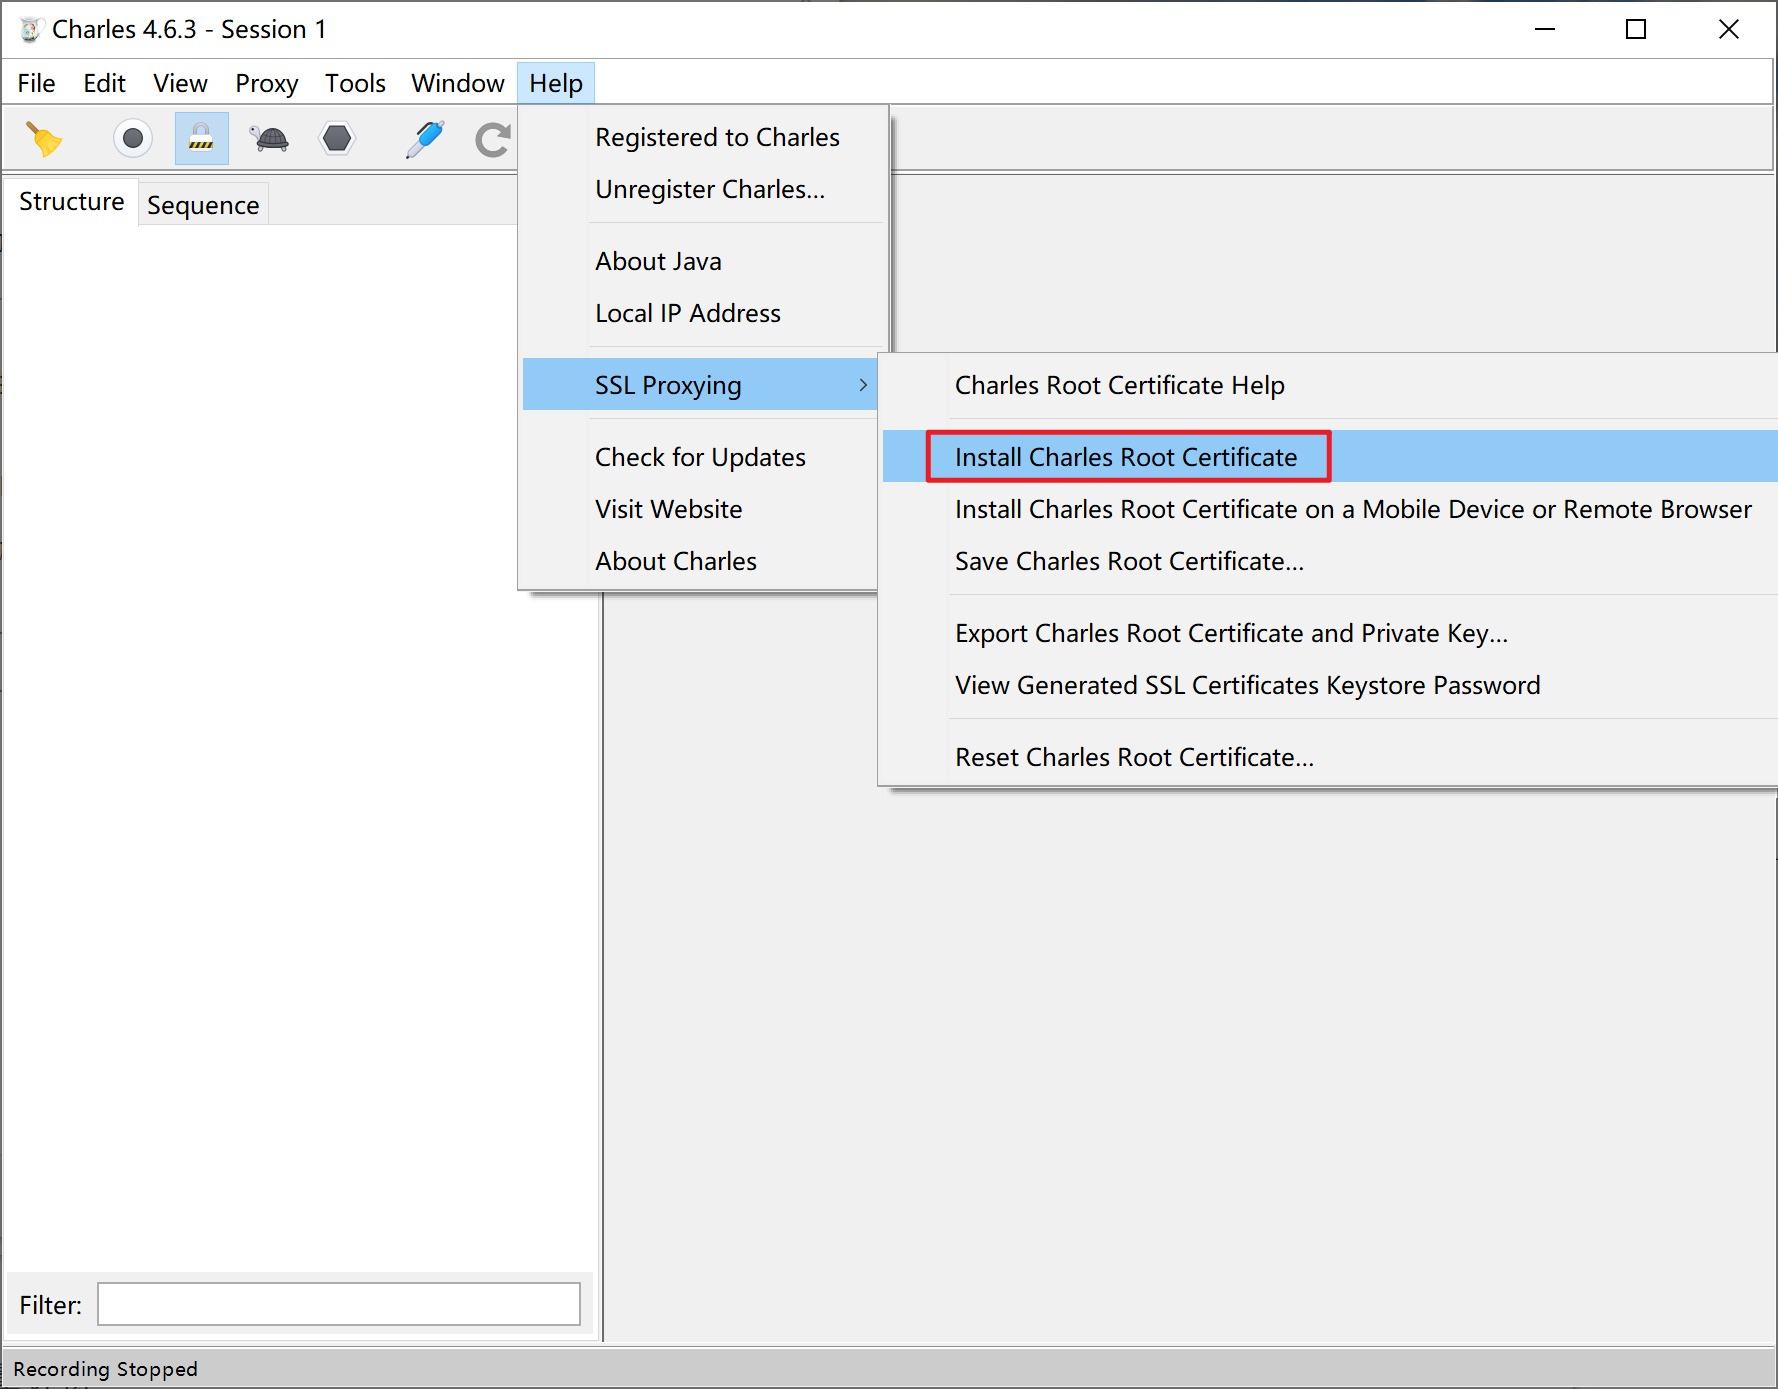This screenshot has width=1778, height=1389.
Task: Maximize the Charles window
Action: coord(1636,30)
